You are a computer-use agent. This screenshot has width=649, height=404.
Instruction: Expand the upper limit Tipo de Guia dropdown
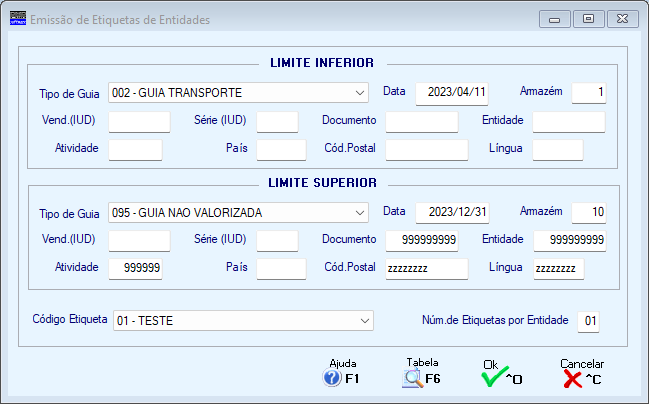click(x=360, y=213)
